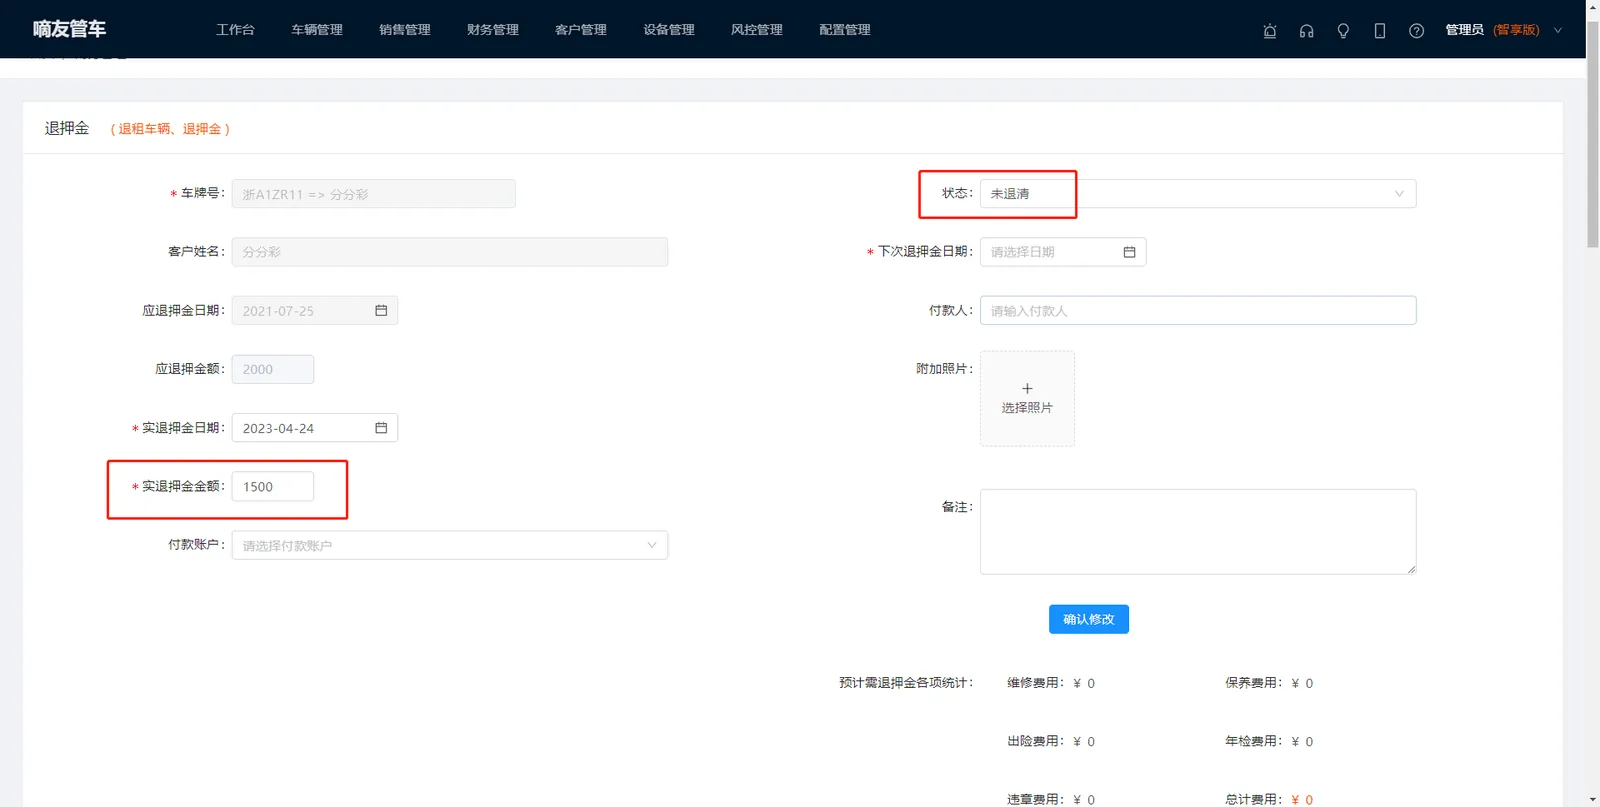Open calendar icon for 实退押金日期
The width and height of the screenshot is (1600, 807).
click(x=381, y=428)
